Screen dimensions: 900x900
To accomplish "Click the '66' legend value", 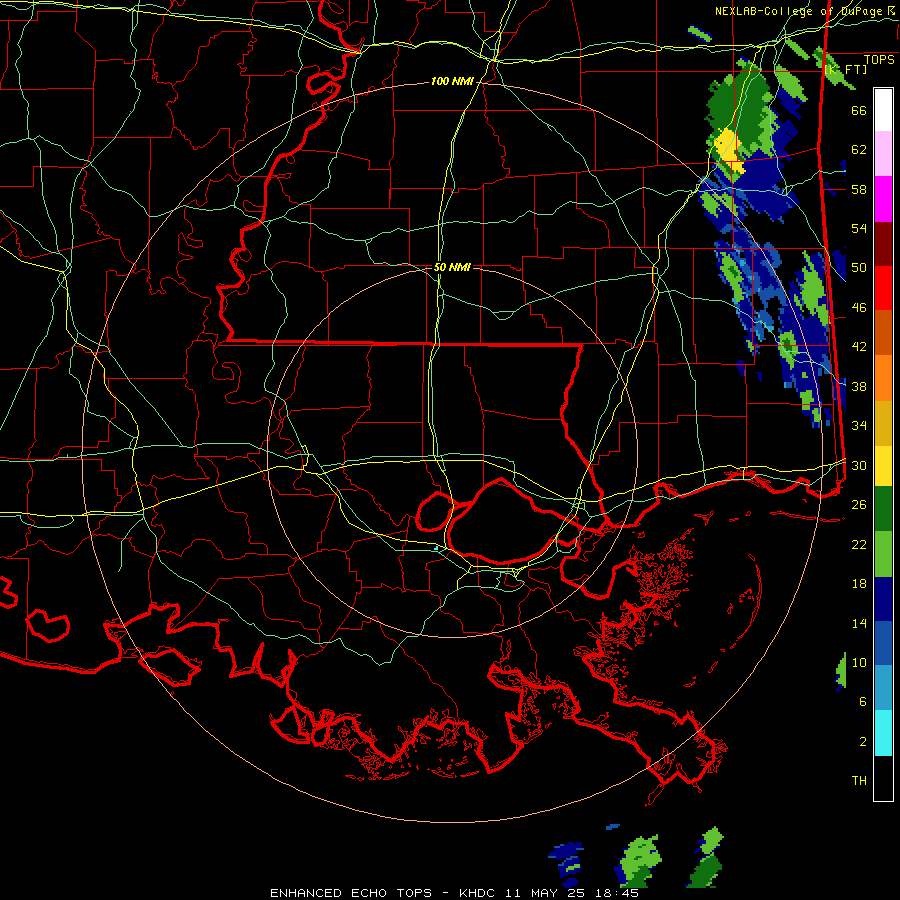I will click(x=859, y=110).
